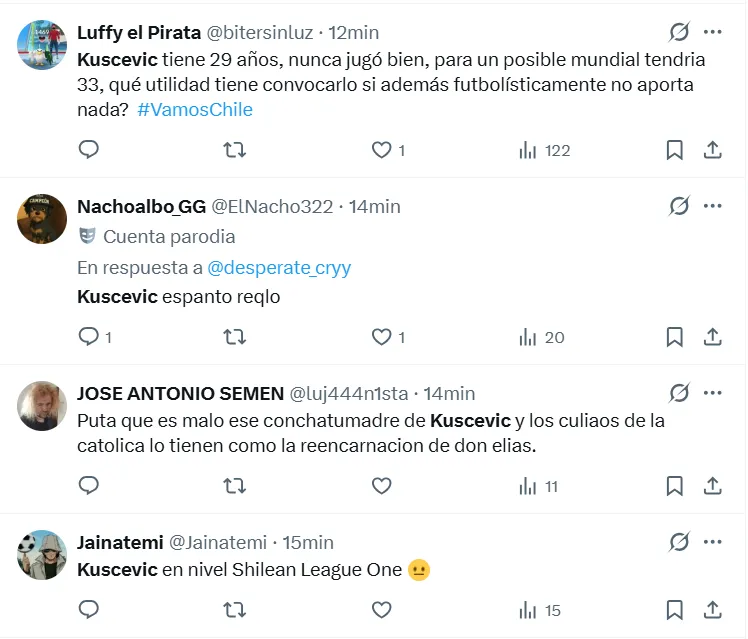Share Luffy el Pirata's tweet
This screenshot has width=748, height=639.
tap(713, 150)
